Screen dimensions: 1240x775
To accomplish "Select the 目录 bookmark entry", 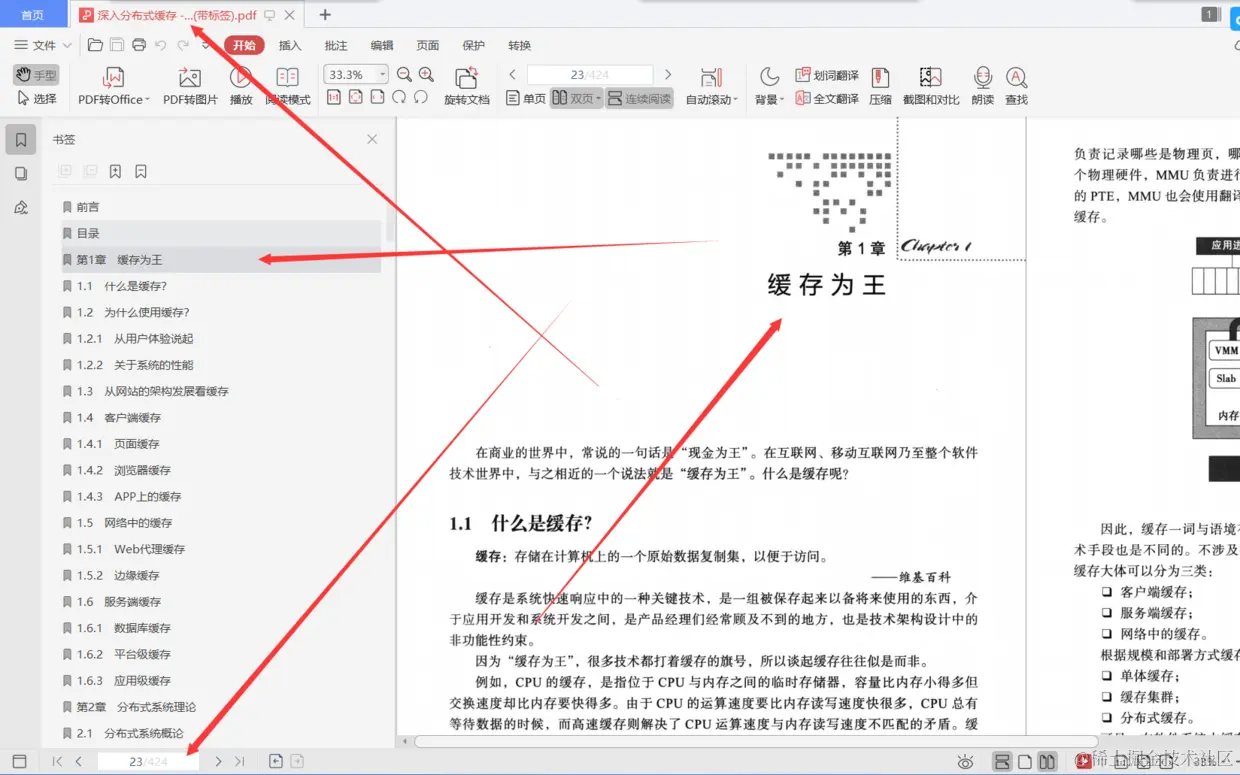I will [221, 233].
